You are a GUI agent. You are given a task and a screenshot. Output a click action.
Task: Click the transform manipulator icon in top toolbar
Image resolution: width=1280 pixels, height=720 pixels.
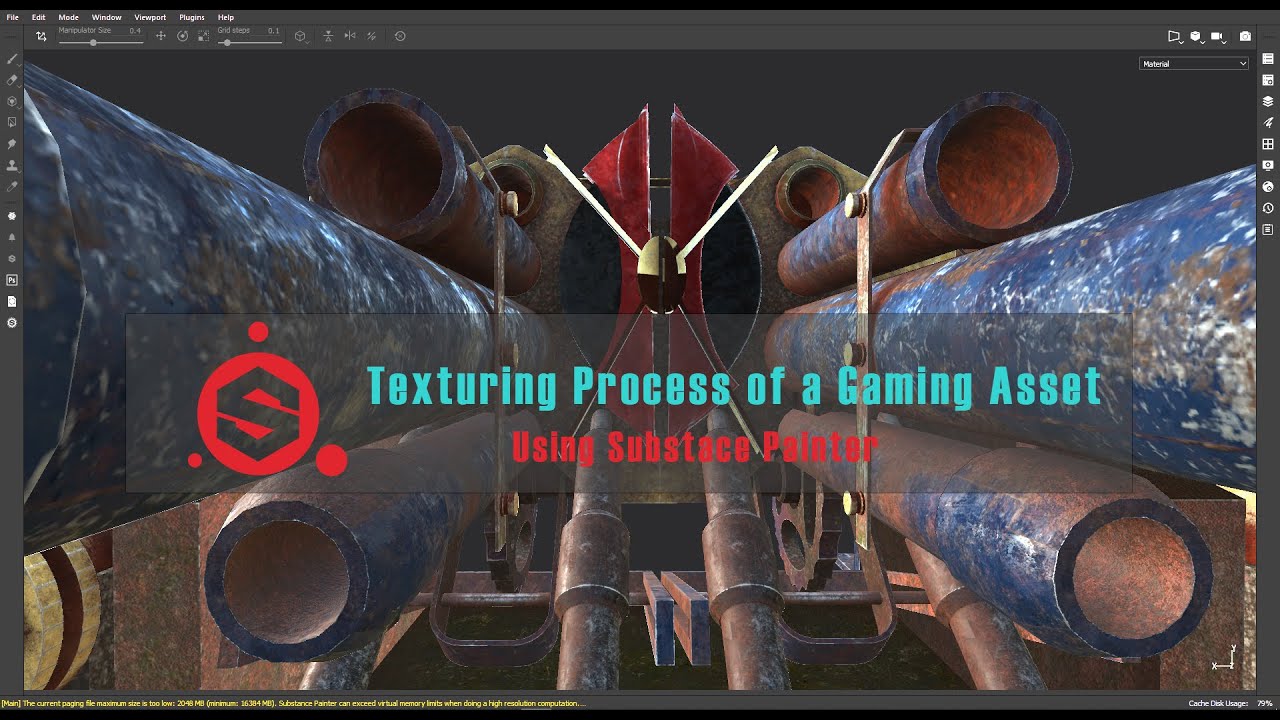[41, 36]
